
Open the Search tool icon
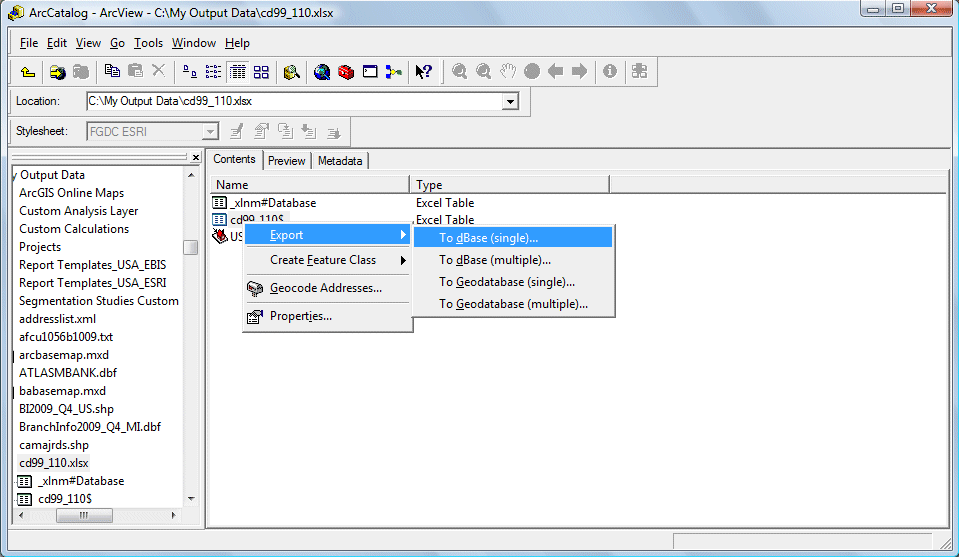click(292, 72)
